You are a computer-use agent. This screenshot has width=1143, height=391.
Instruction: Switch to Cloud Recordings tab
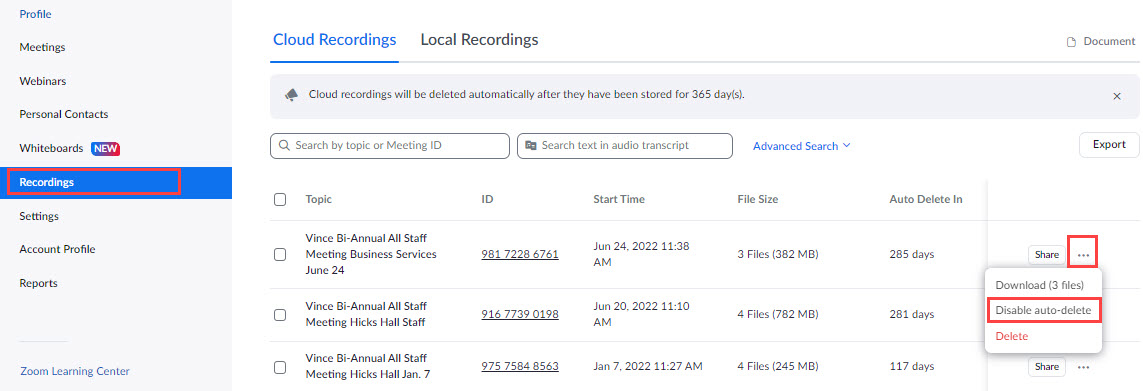pos(335,39)
